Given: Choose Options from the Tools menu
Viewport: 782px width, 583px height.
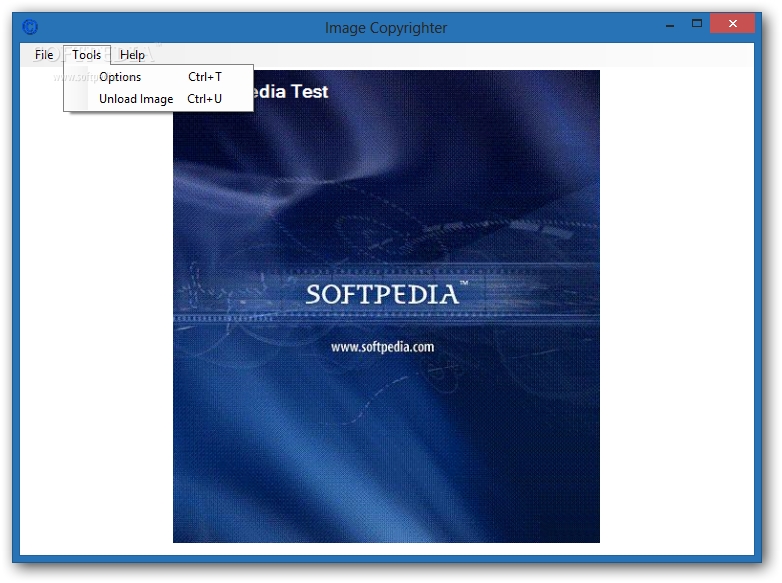Looking at the screenshot, I should pyautogui.click(x=159, y=77).
